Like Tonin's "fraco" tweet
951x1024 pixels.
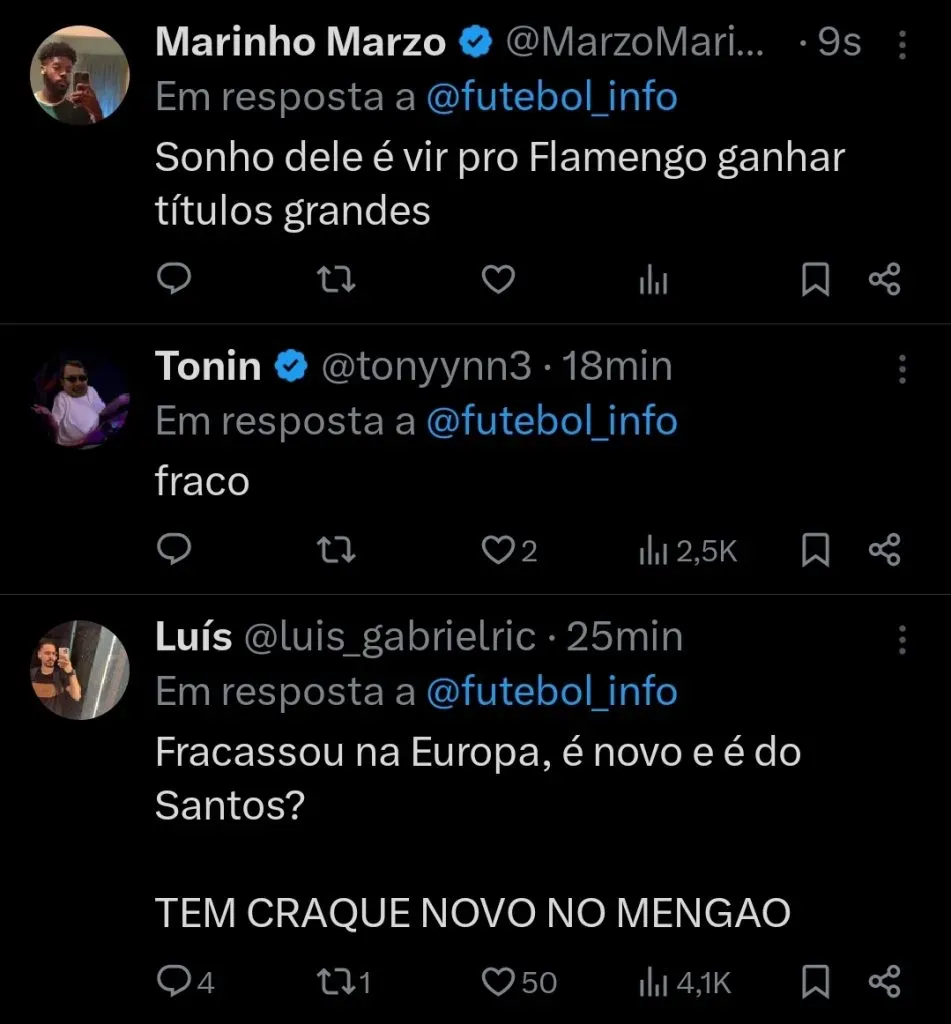(498, 551)
